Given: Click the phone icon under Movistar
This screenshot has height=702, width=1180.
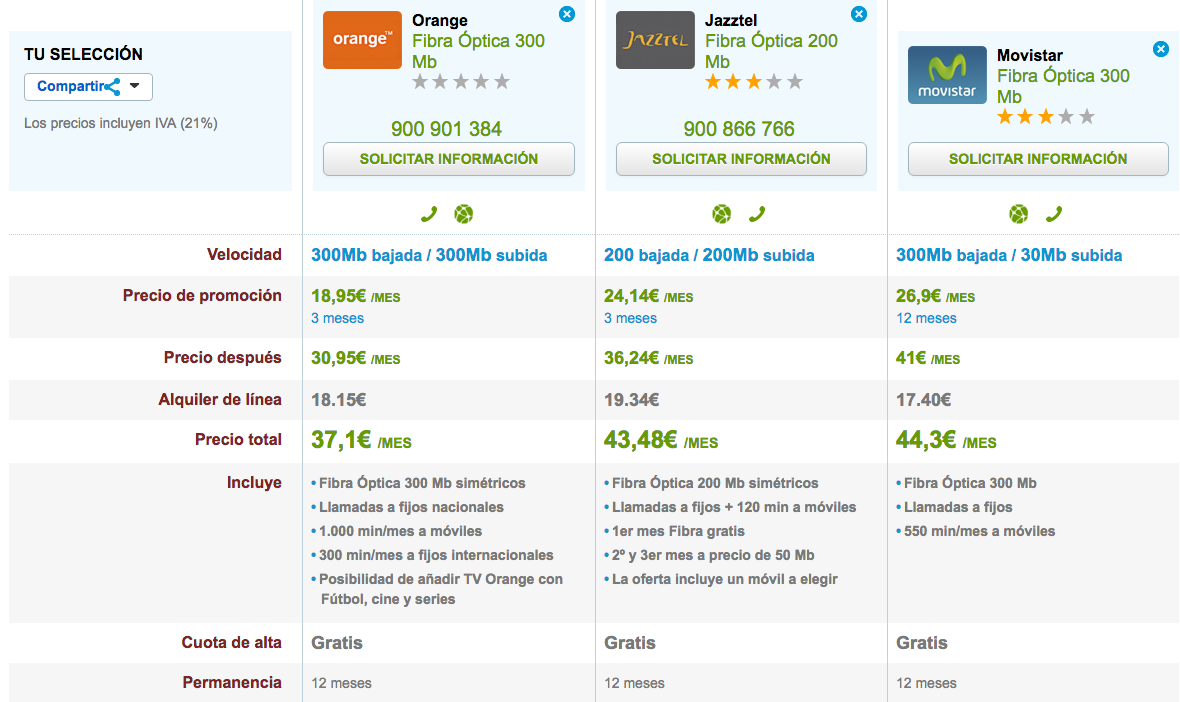Looking at the screenshot, I should click(x=1054, y=214).
